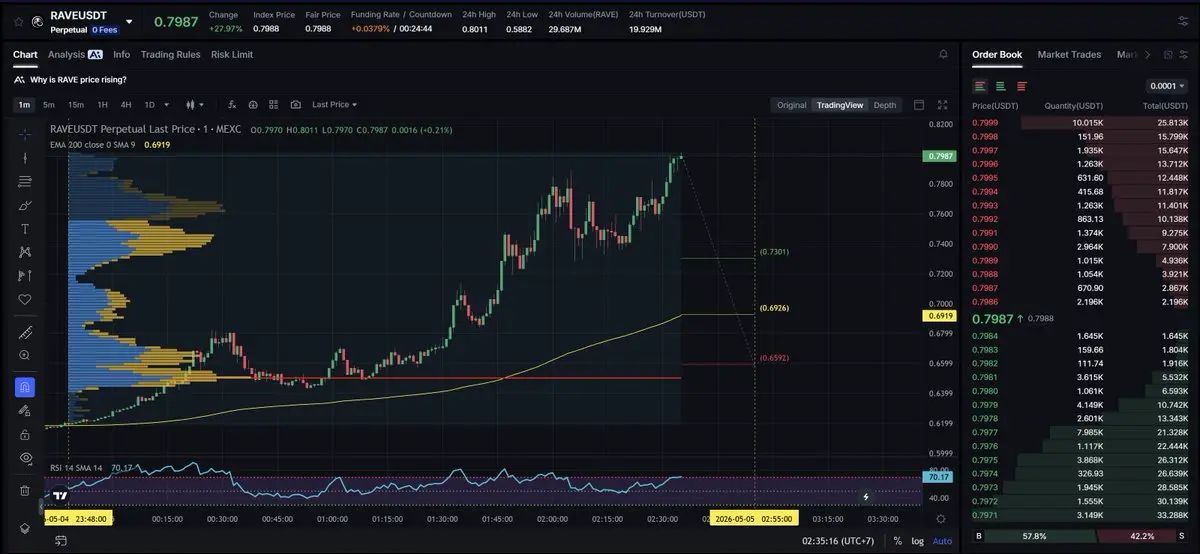The height and width of the screenshot is (554, 1200).
Task: Switch chart to TradingView view
Action: pos(839,105)
